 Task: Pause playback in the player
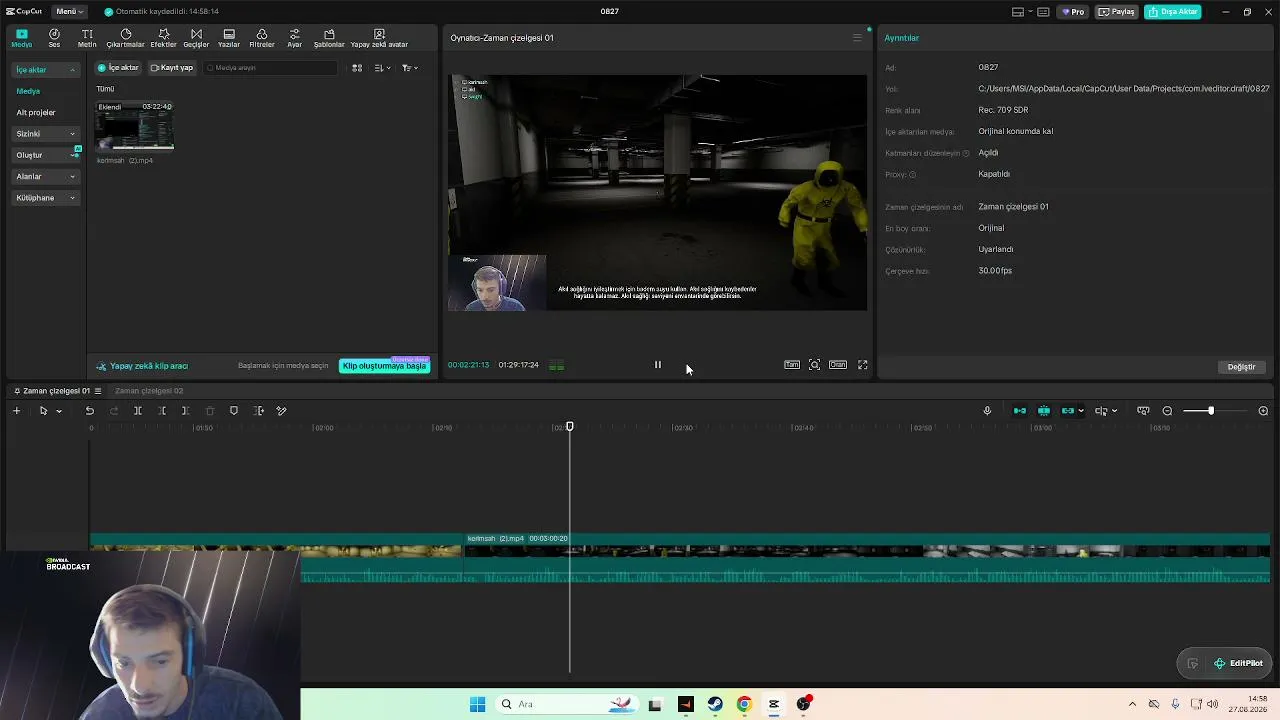pyautogui.click(x=657, y=365)
